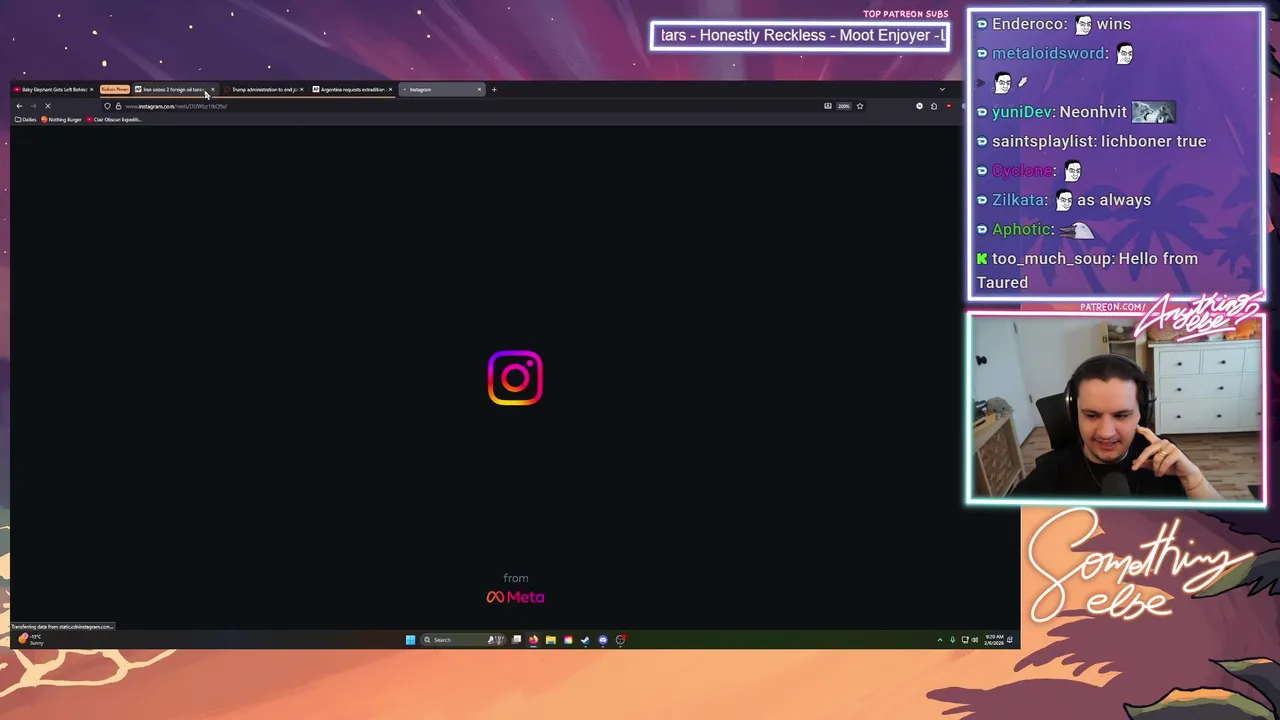Image resolution: width=1280 pixels, height=720 pixels.
Task: Click too_much_soup's Hello from Taured message
Action: coord(1087,270)
